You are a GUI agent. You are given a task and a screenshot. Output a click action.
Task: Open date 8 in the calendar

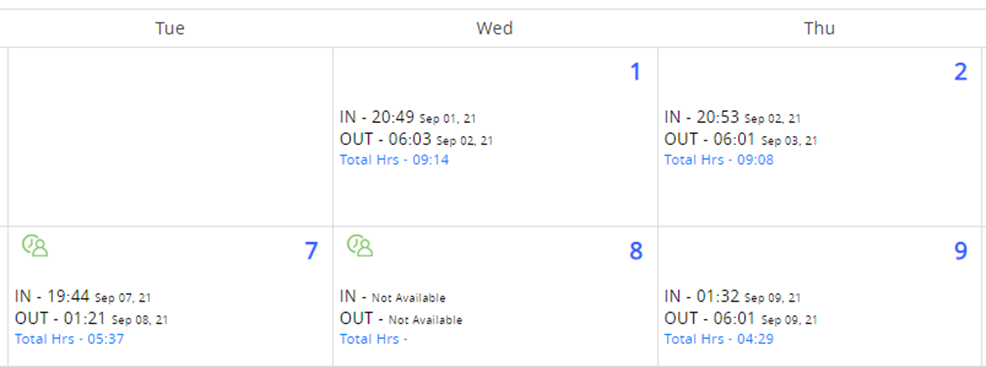coord(636,251)
